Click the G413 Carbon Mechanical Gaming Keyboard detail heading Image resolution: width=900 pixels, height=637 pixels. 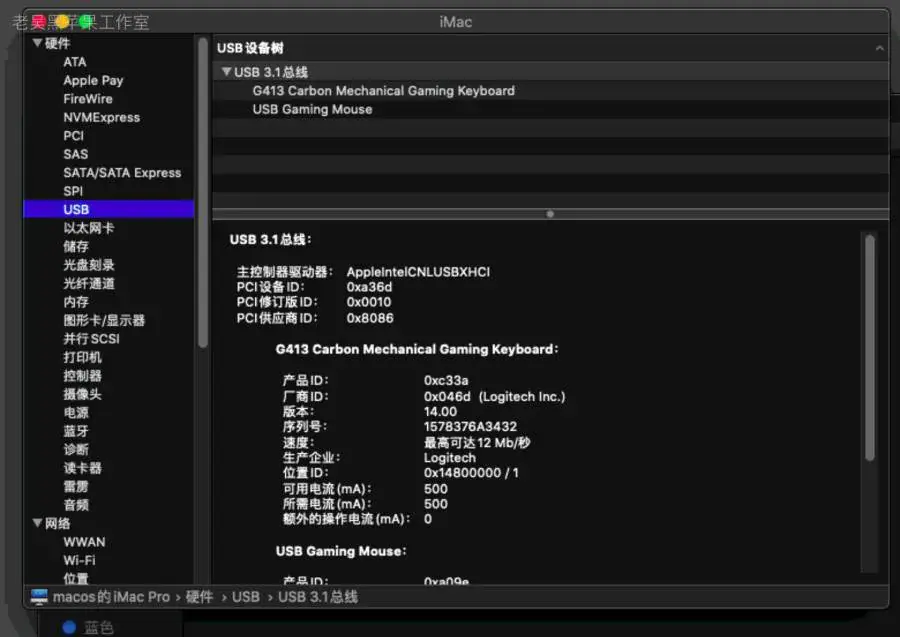(x=417, y=349)
